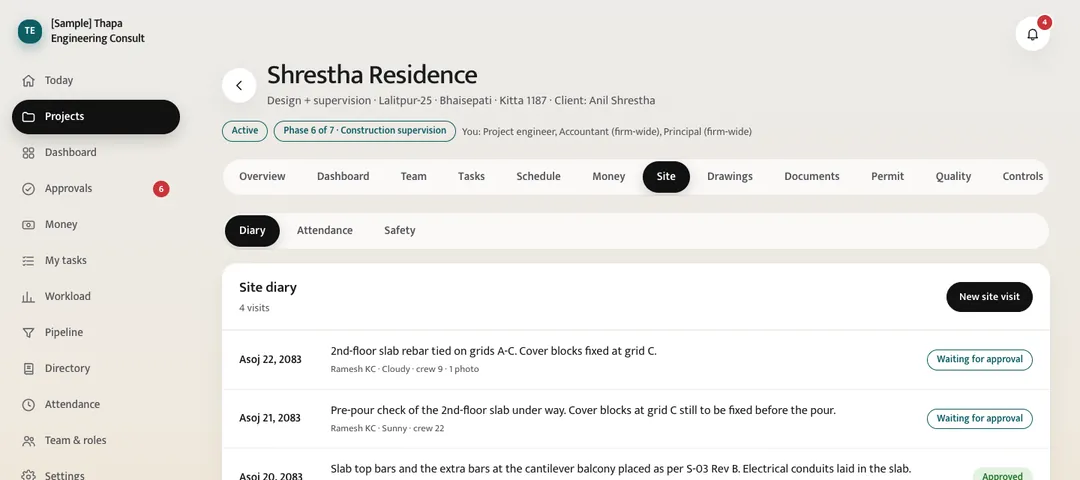The height and width of the screenshot is (480, 1080).
Task: Switch to the Attendance sub-tab
Action: (324, 231)
